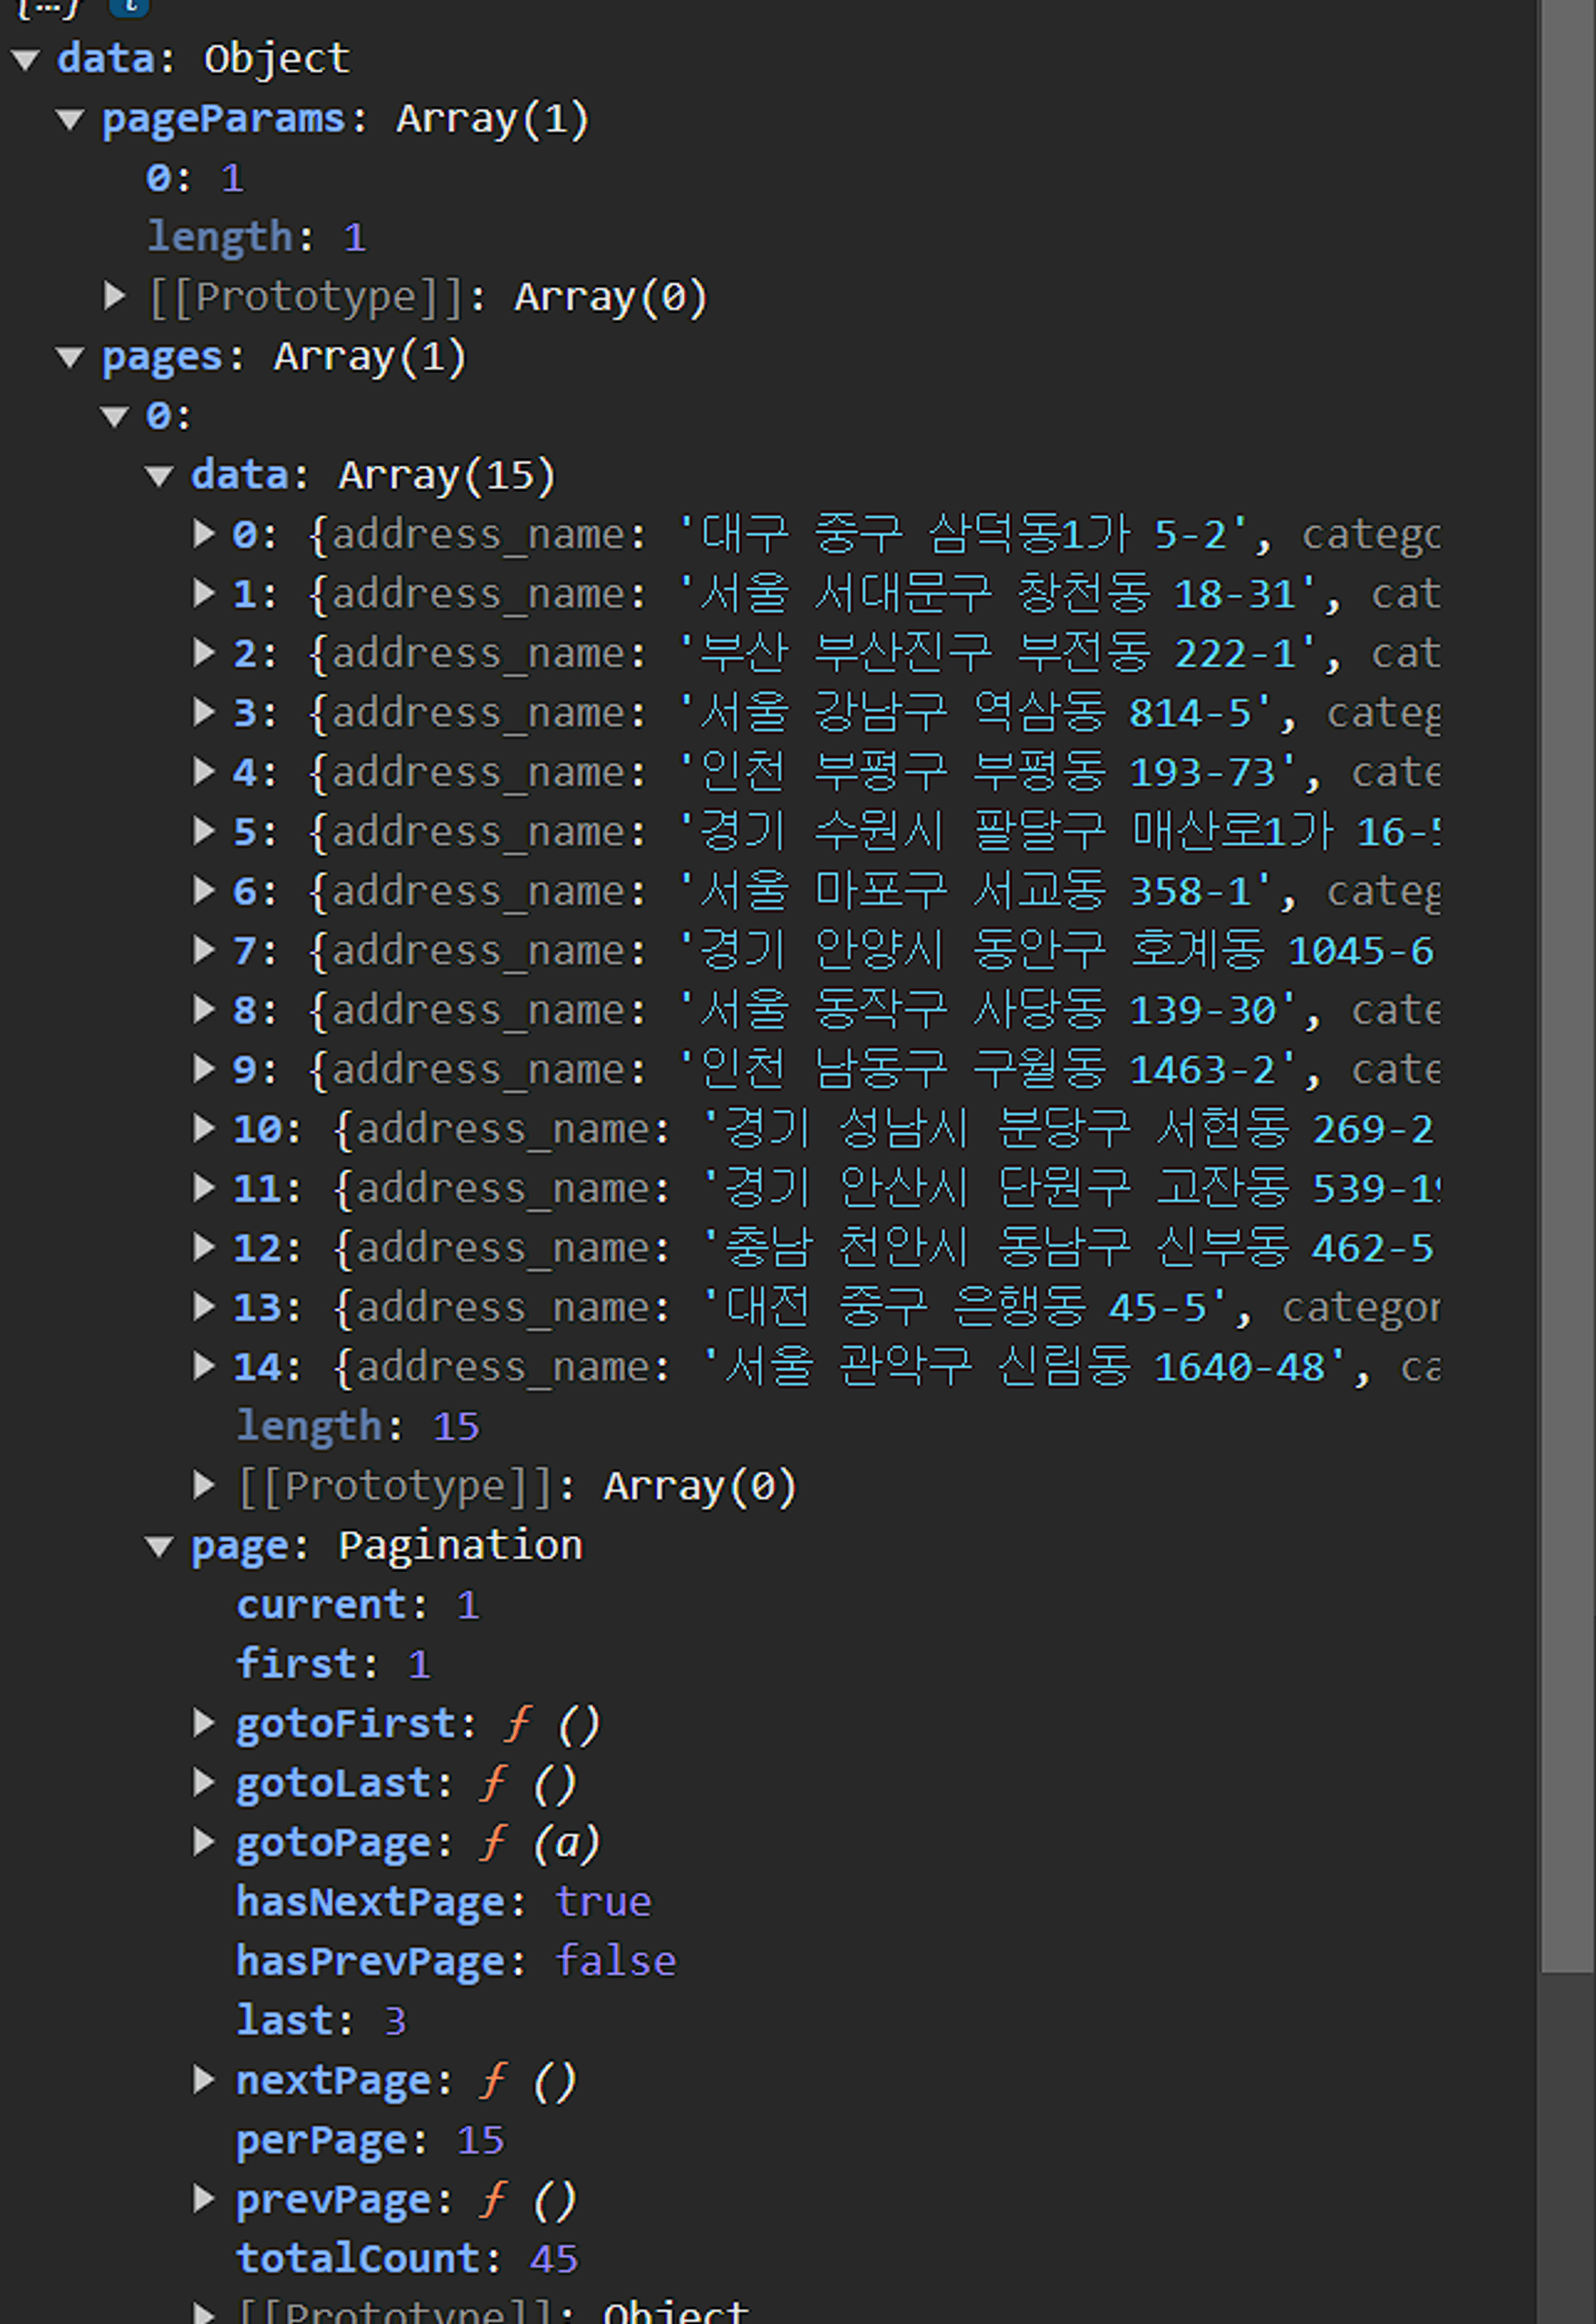This screenshot has height=2324, width=1596.
Task: Expand item 3 '서울 강남구 역삼동 814-5'
Action: click(204, 713)
